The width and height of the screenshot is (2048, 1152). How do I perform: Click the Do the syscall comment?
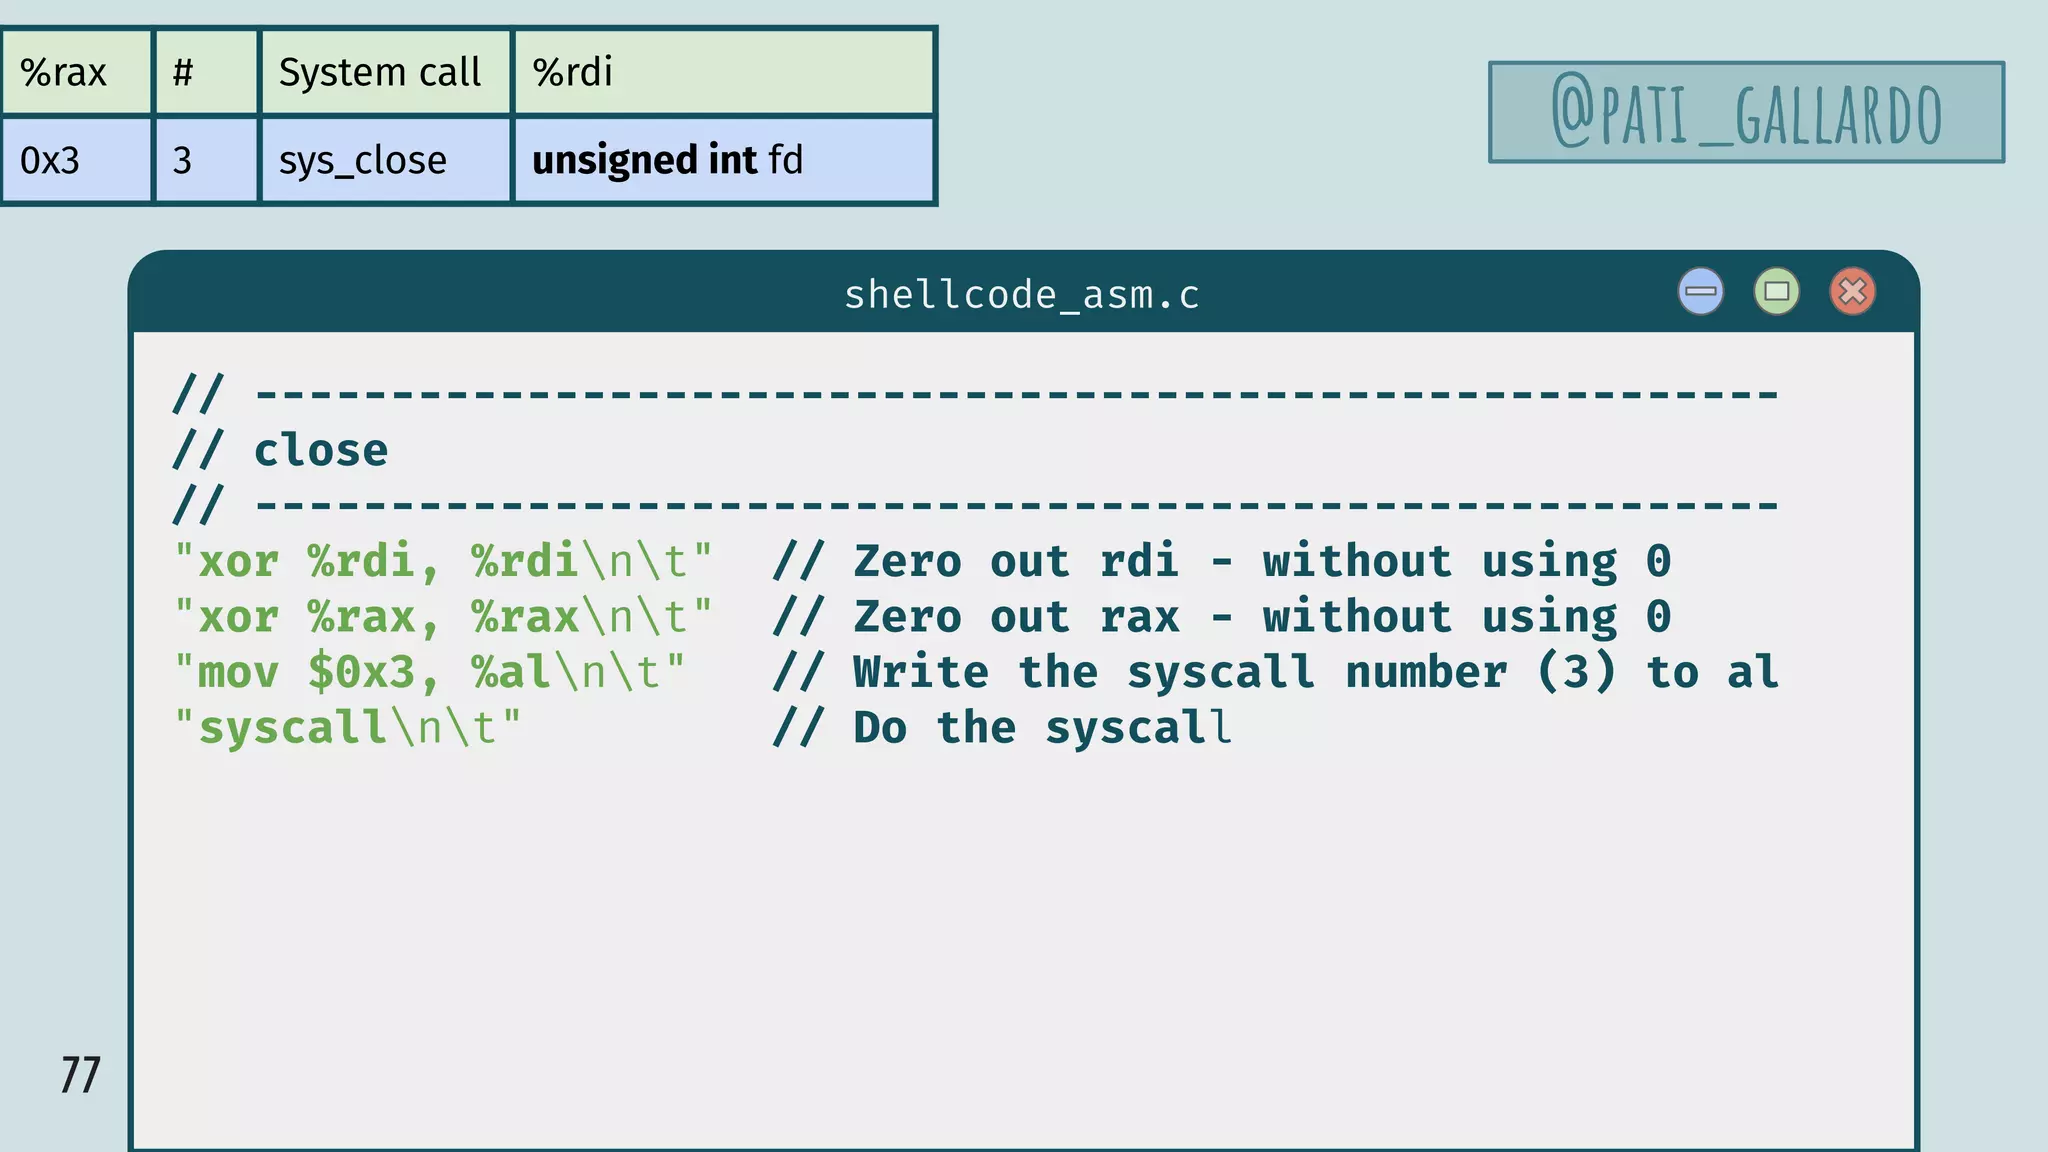(x=1001, y=727)
